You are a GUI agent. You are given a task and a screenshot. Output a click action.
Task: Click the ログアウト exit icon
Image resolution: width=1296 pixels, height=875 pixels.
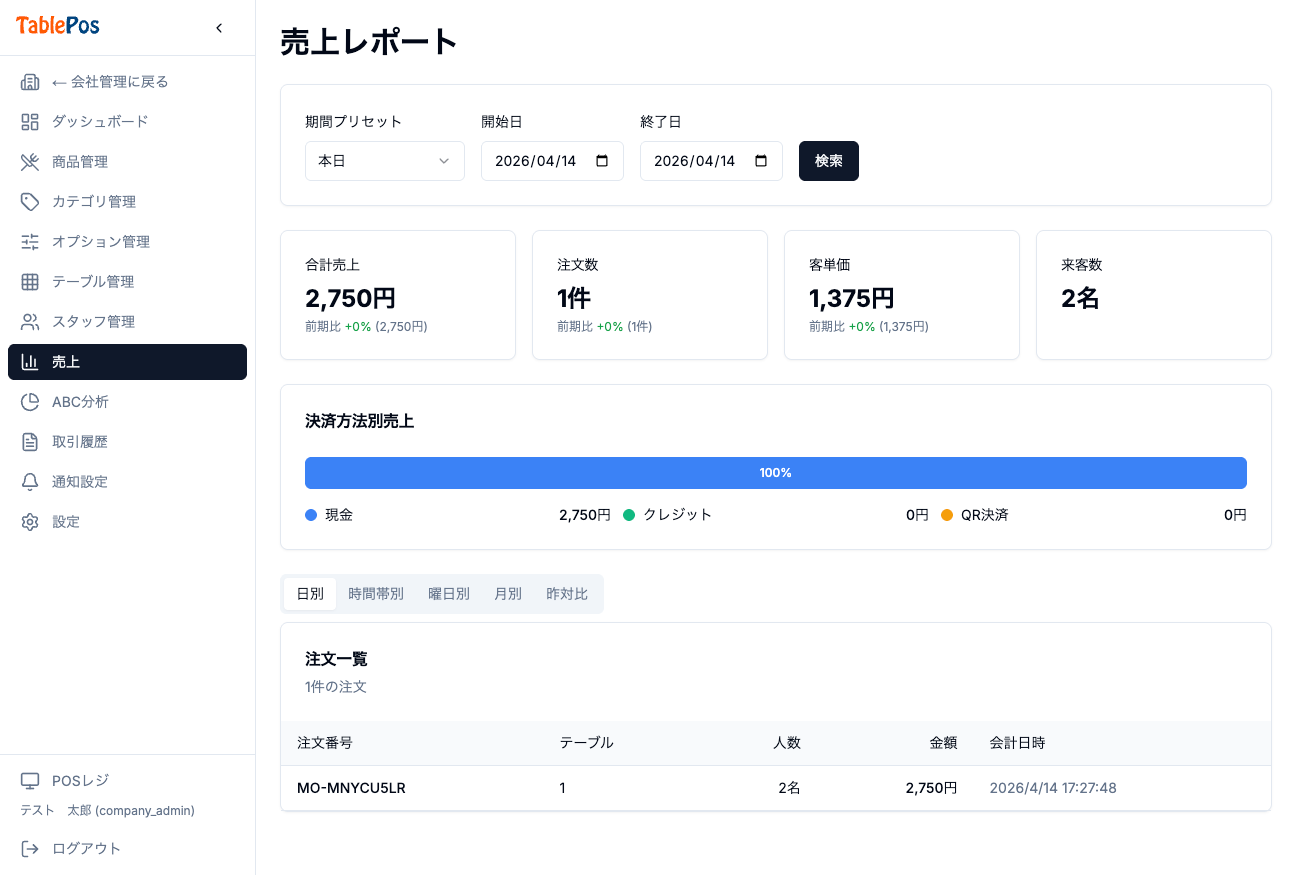tap(30, 849)
